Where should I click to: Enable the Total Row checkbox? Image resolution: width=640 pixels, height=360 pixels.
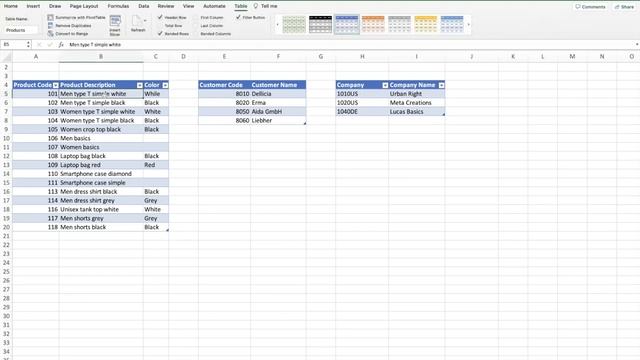pyautogui.click(x=160, y=26)
